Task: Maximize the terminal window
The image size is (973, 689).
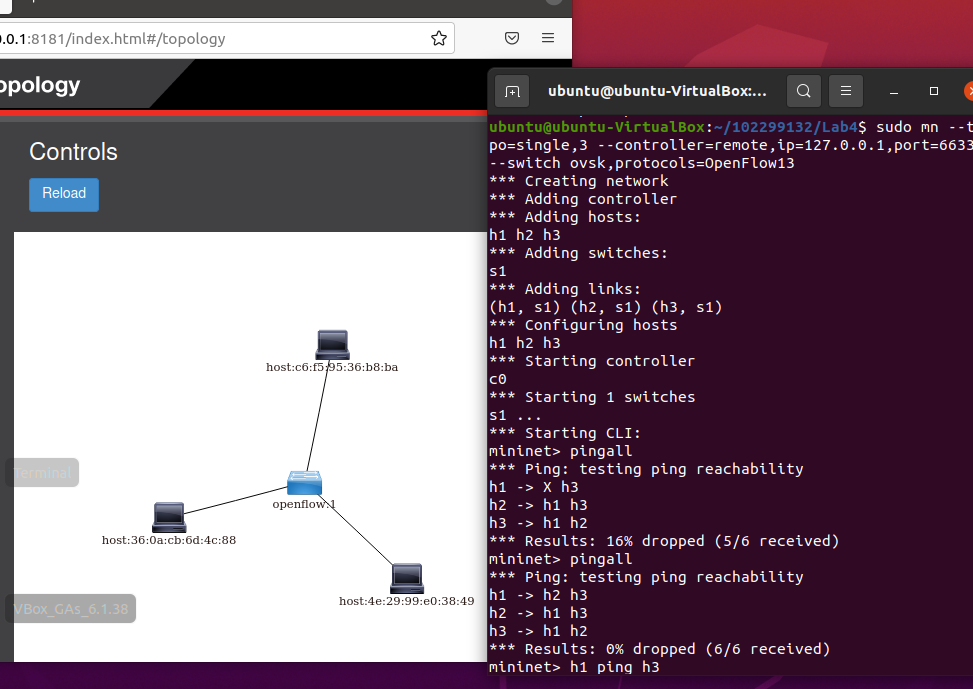Action: (x=933, y=91)
